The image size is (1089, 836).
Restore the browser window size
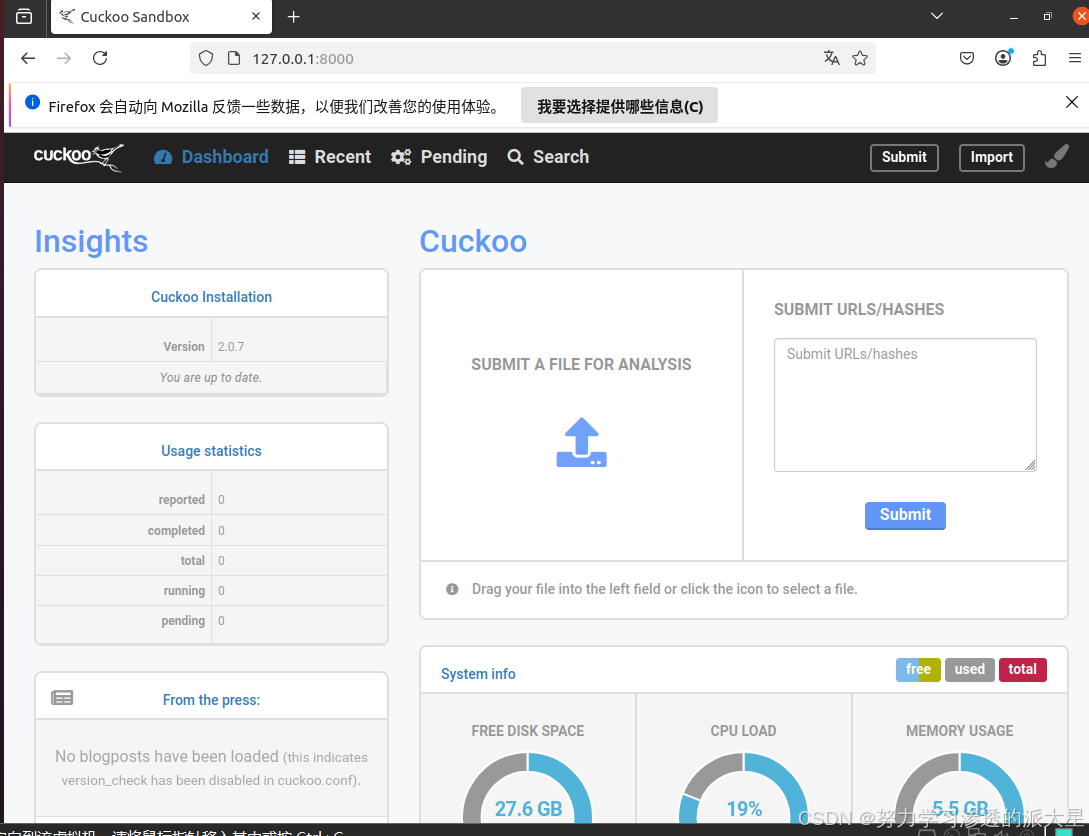[x=1047, y=16]
